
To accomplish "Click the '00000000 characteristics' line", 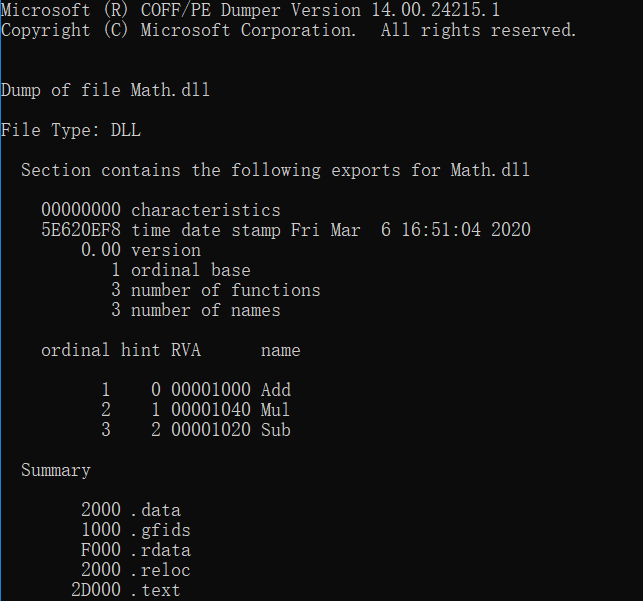I will coord(161,210).
